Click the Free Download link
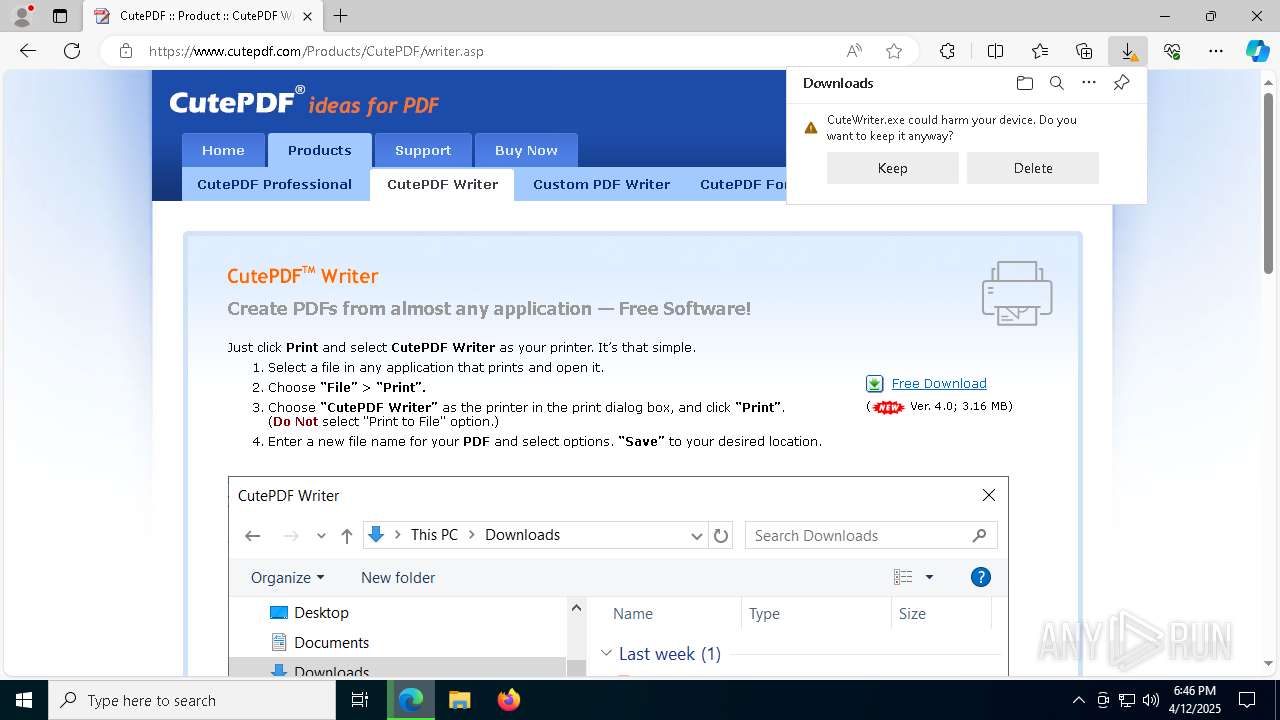This screenshot has width=1280, height=720. tap(939, 384)
